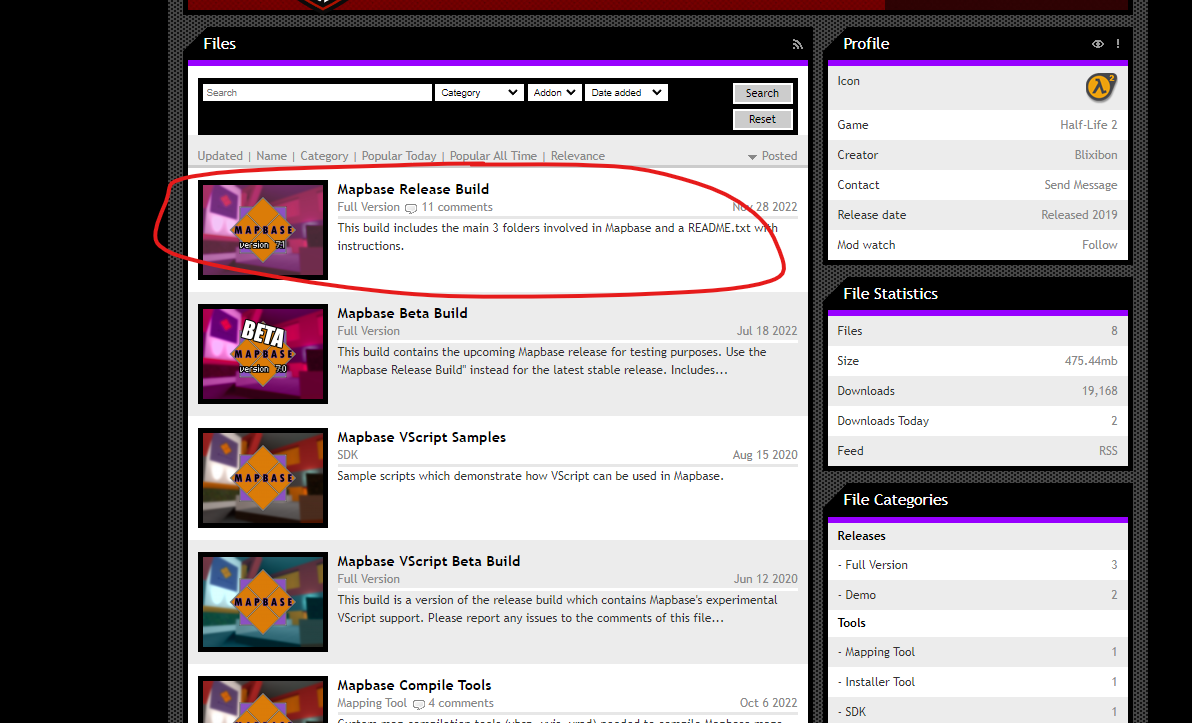Open Mapbase Beta Build thumbnail
Screen dimensions: 1192x723
(263, 354)
